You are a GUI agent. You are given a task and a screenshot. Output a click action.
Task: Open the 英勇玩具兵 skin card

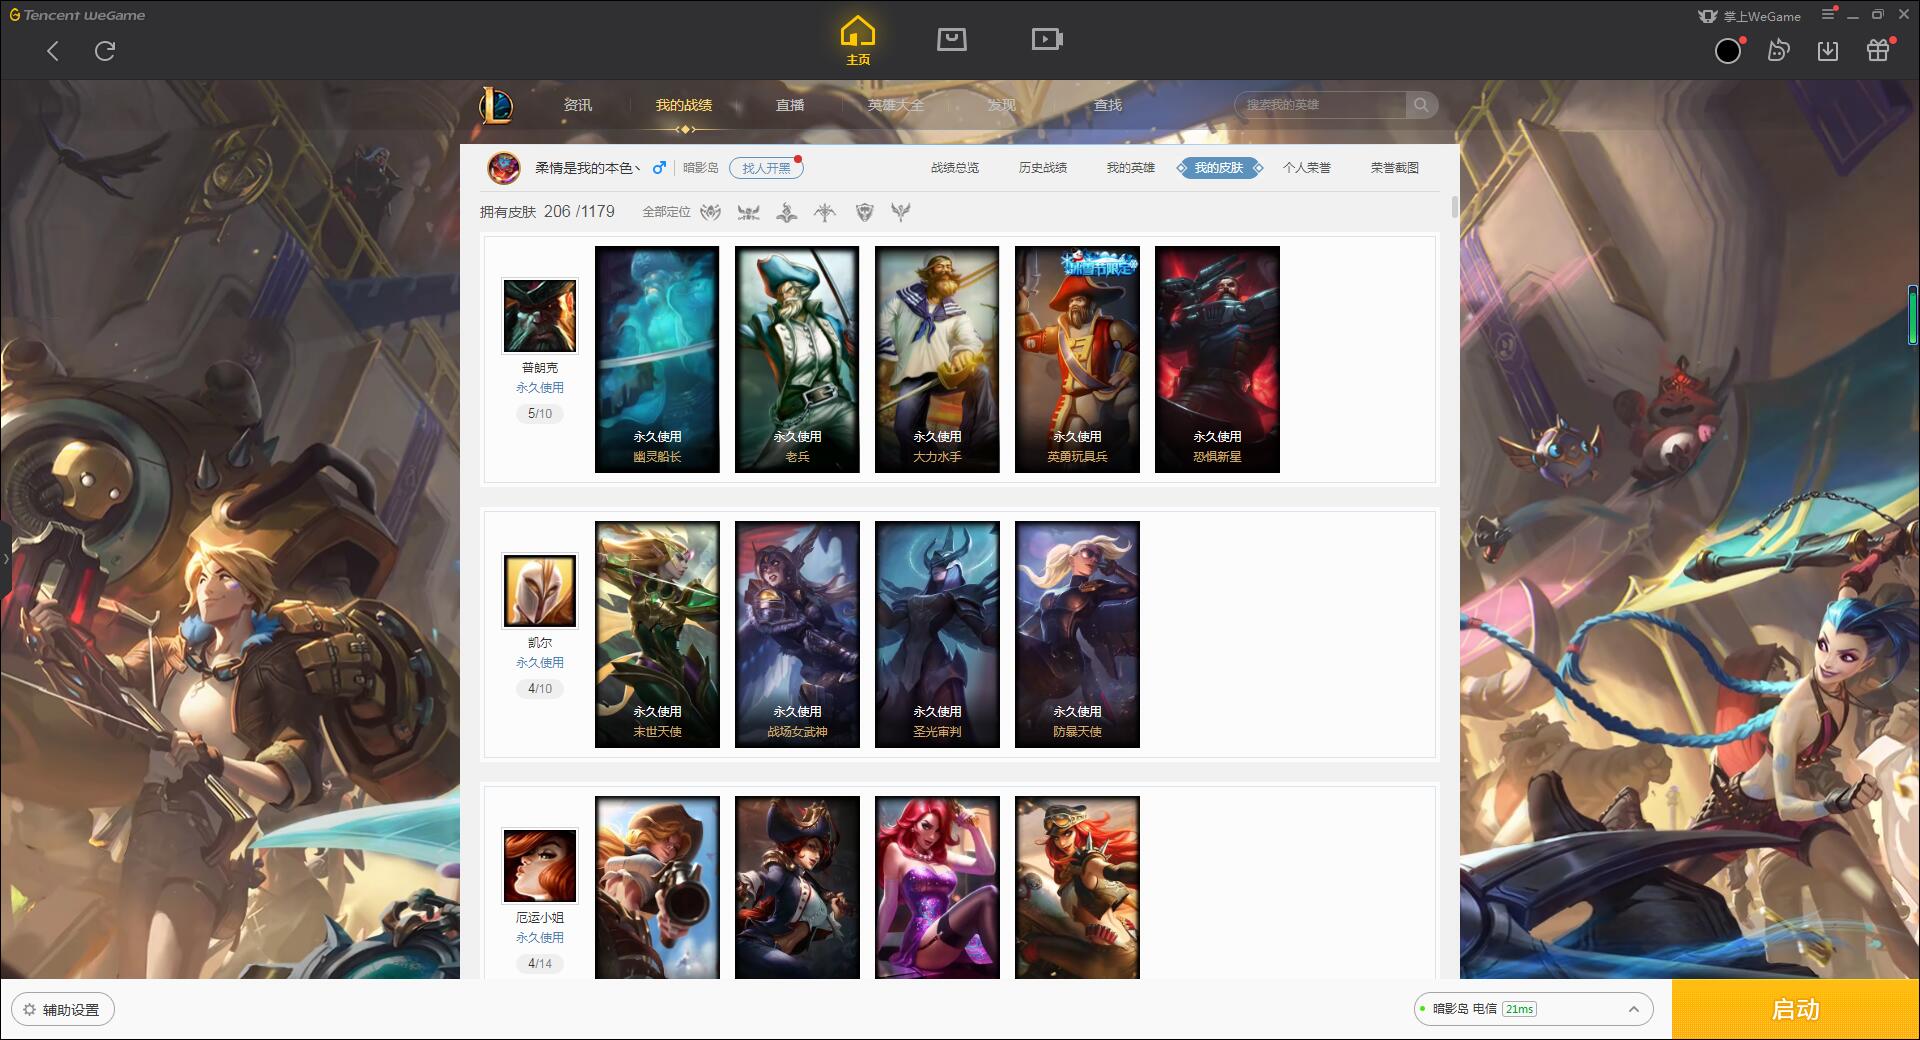(1077, 359)
